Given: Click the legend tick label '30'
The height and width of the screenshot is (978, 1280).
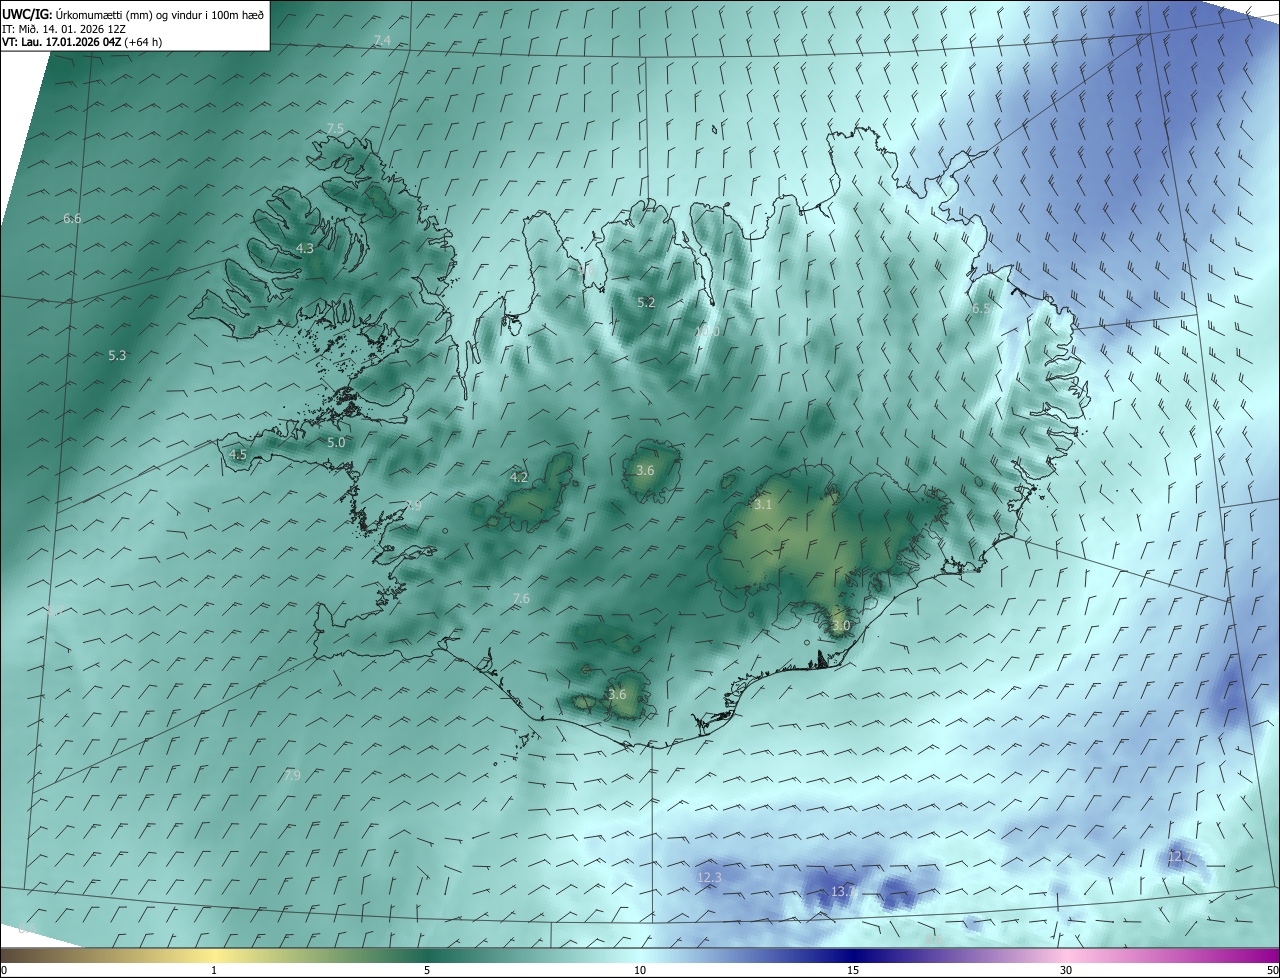Looking at the screenshot, I should coord(1066,970).
